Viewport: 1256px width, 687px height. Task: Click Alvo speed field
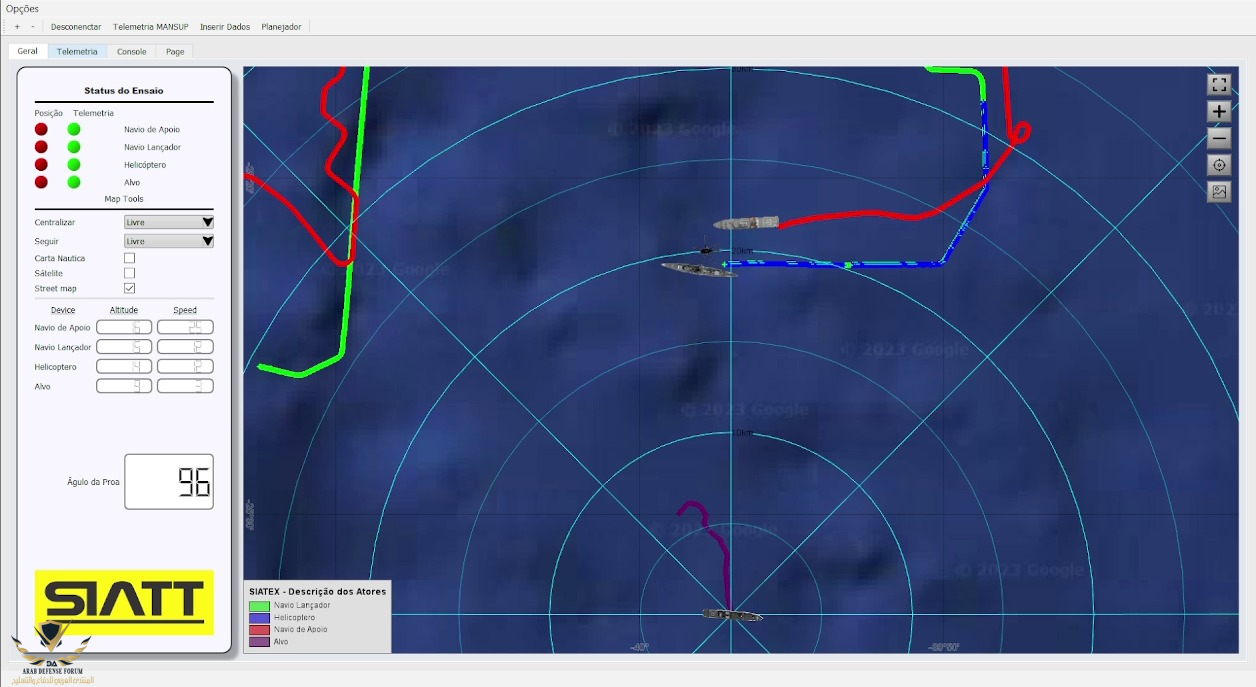185,386
